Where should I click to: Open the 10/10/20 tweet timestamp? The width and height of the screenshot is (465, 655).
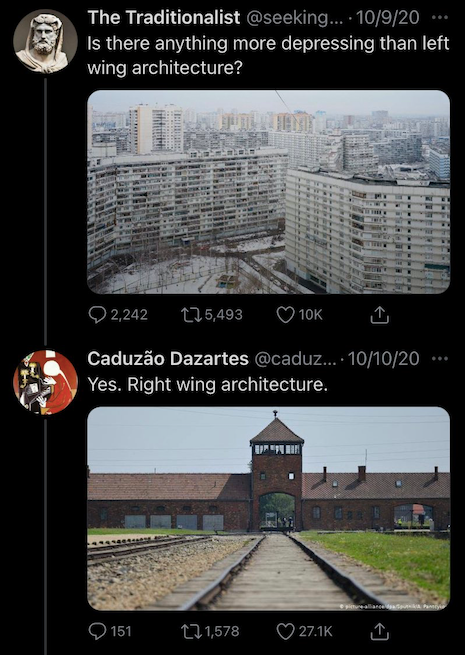click(383, 358)
